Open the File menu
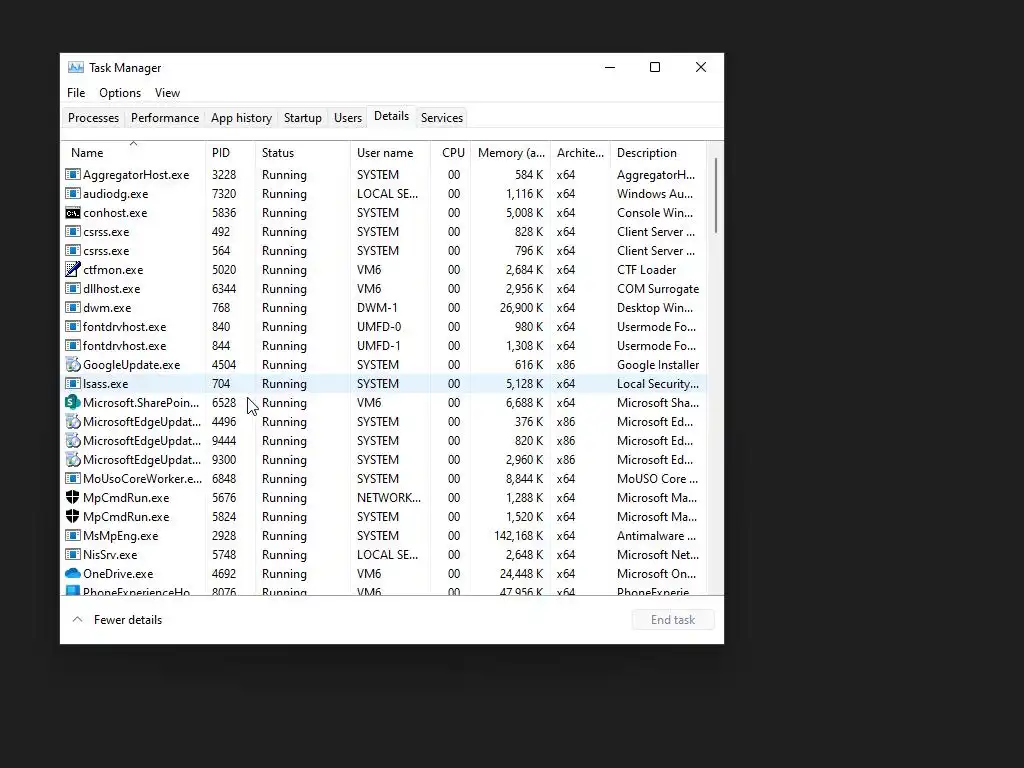 tap(76, 93)
